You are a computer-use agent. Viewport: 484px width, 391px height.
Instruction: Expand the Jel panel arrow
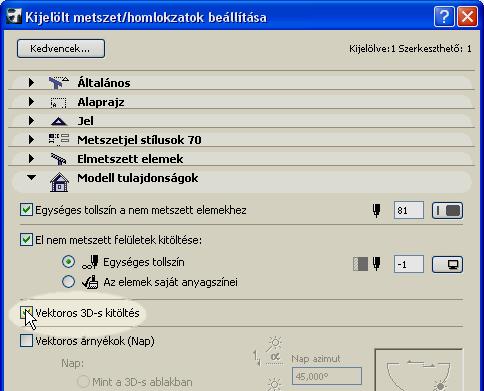coord(31,120)
